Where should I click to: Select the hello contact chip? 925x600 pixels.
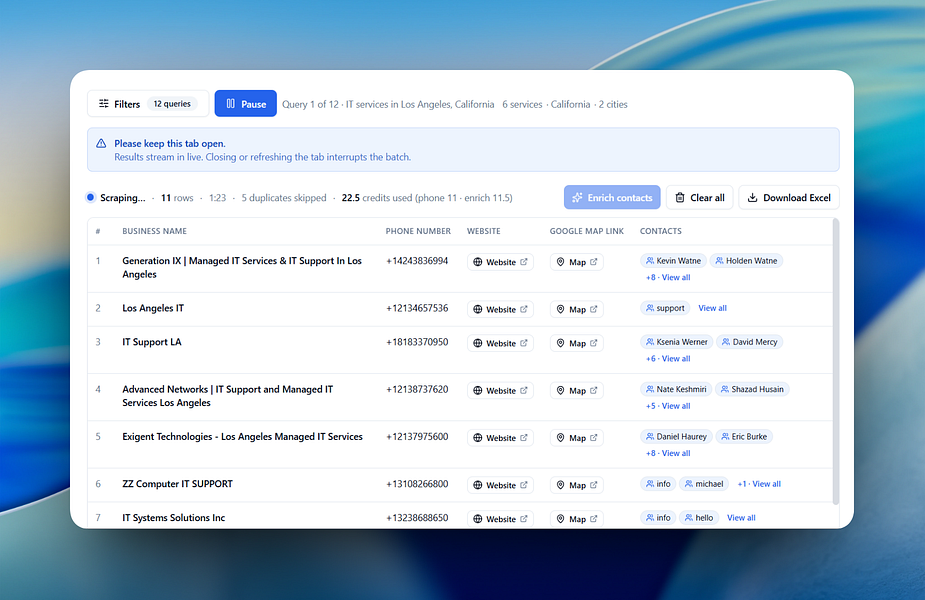coord(698,517)
